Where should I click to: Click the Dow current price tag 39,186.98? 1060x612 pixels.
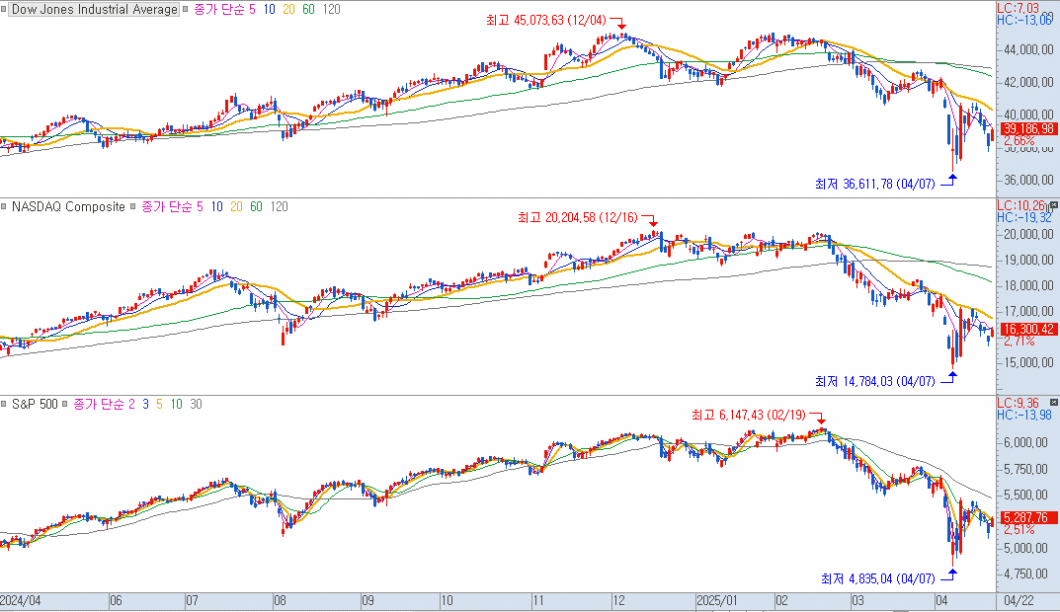click(x=1028, y=129)
